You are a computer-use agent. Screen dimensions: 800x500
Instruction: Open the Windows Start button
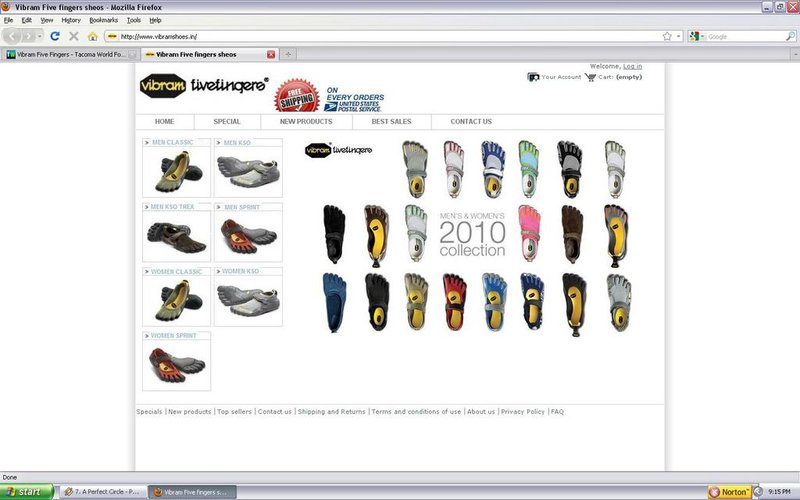pyautogui.click(x=27, y=492)
